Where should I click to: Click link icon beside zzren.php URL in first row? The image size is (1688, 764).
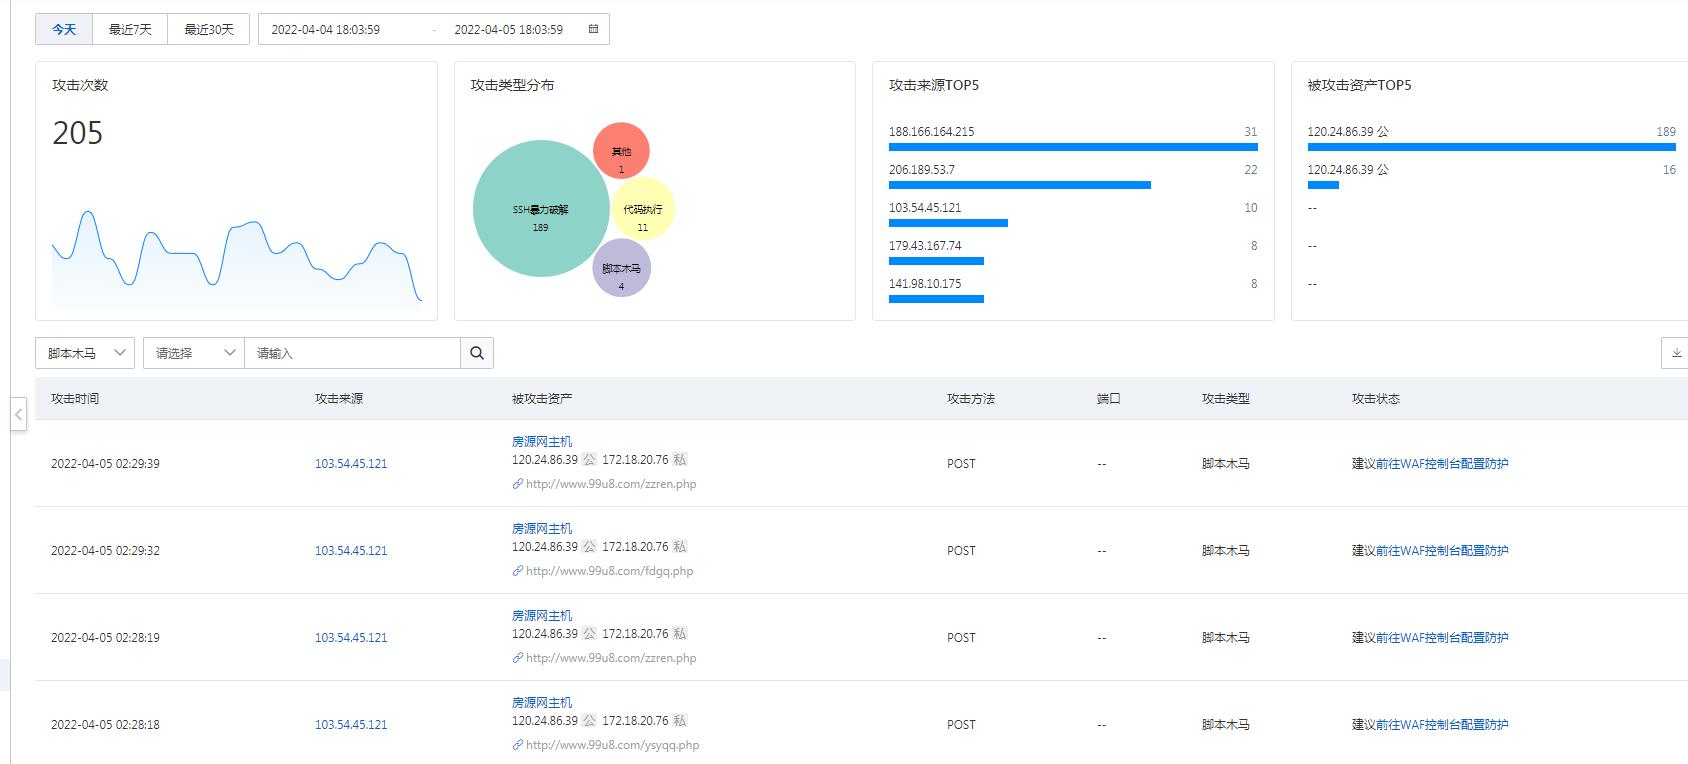click(x=518, y=484)
